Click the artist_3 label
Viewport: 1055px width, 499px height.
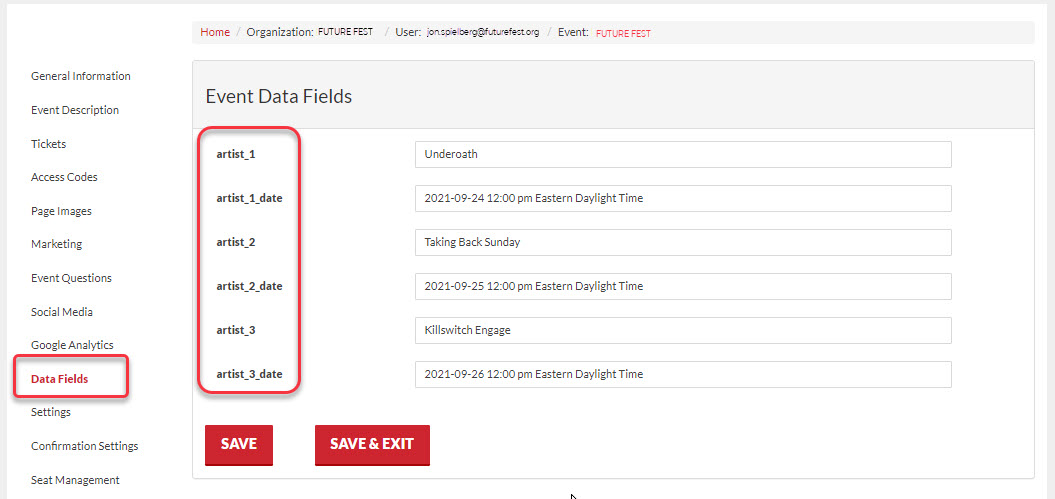click(x=235, y=330)
